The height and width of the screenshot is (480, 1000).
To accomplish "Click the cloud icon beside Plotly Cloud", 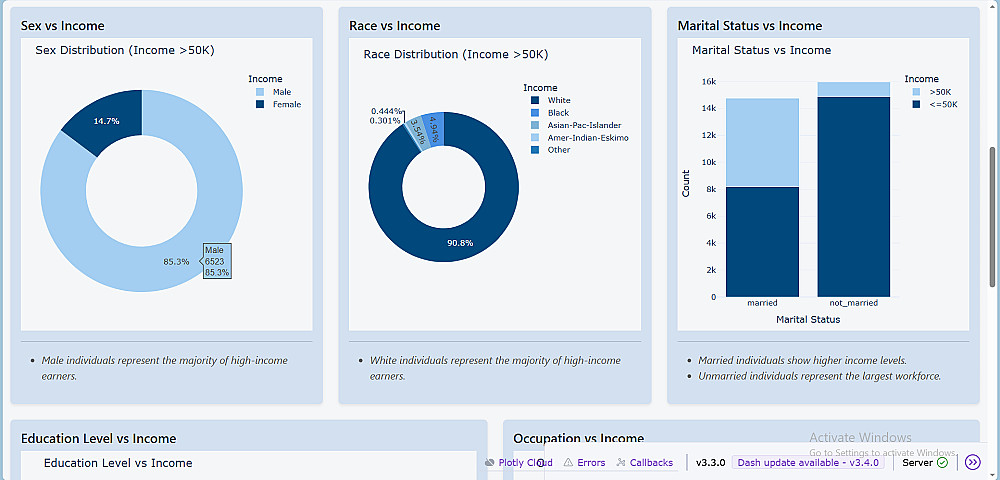I will [490, 463].
